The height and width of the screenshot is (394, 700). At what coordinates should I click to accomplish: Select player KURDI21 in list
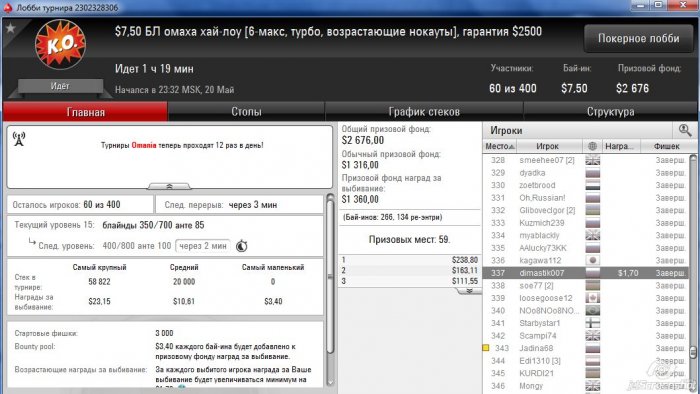pos(585,373)
